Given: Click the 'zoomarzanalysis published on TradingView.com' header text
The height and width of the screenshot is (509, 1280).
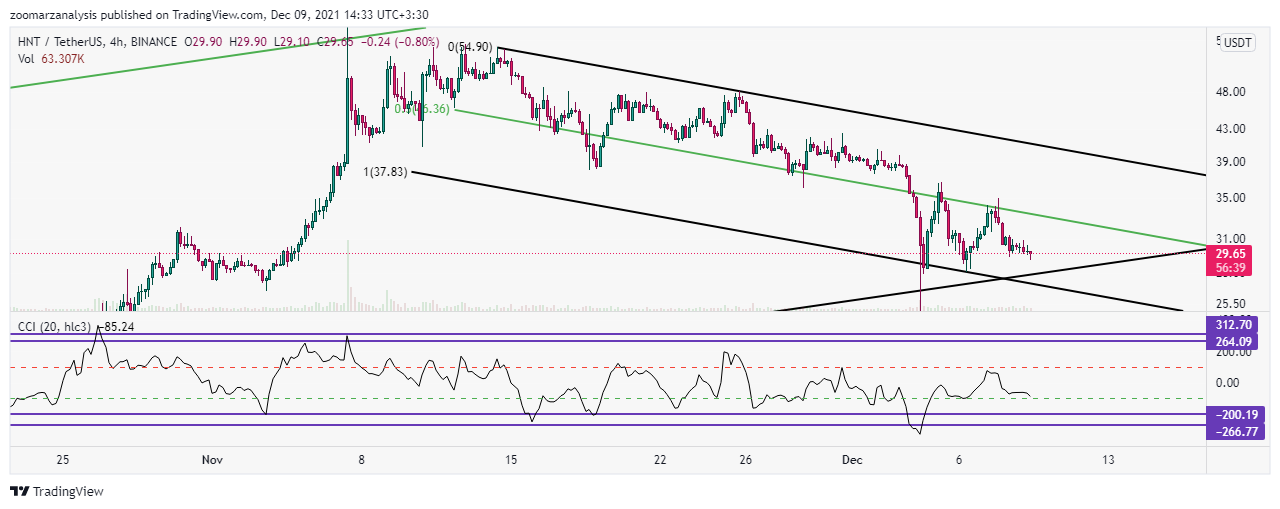Looking at the screenshot, I should pos(138,14).
